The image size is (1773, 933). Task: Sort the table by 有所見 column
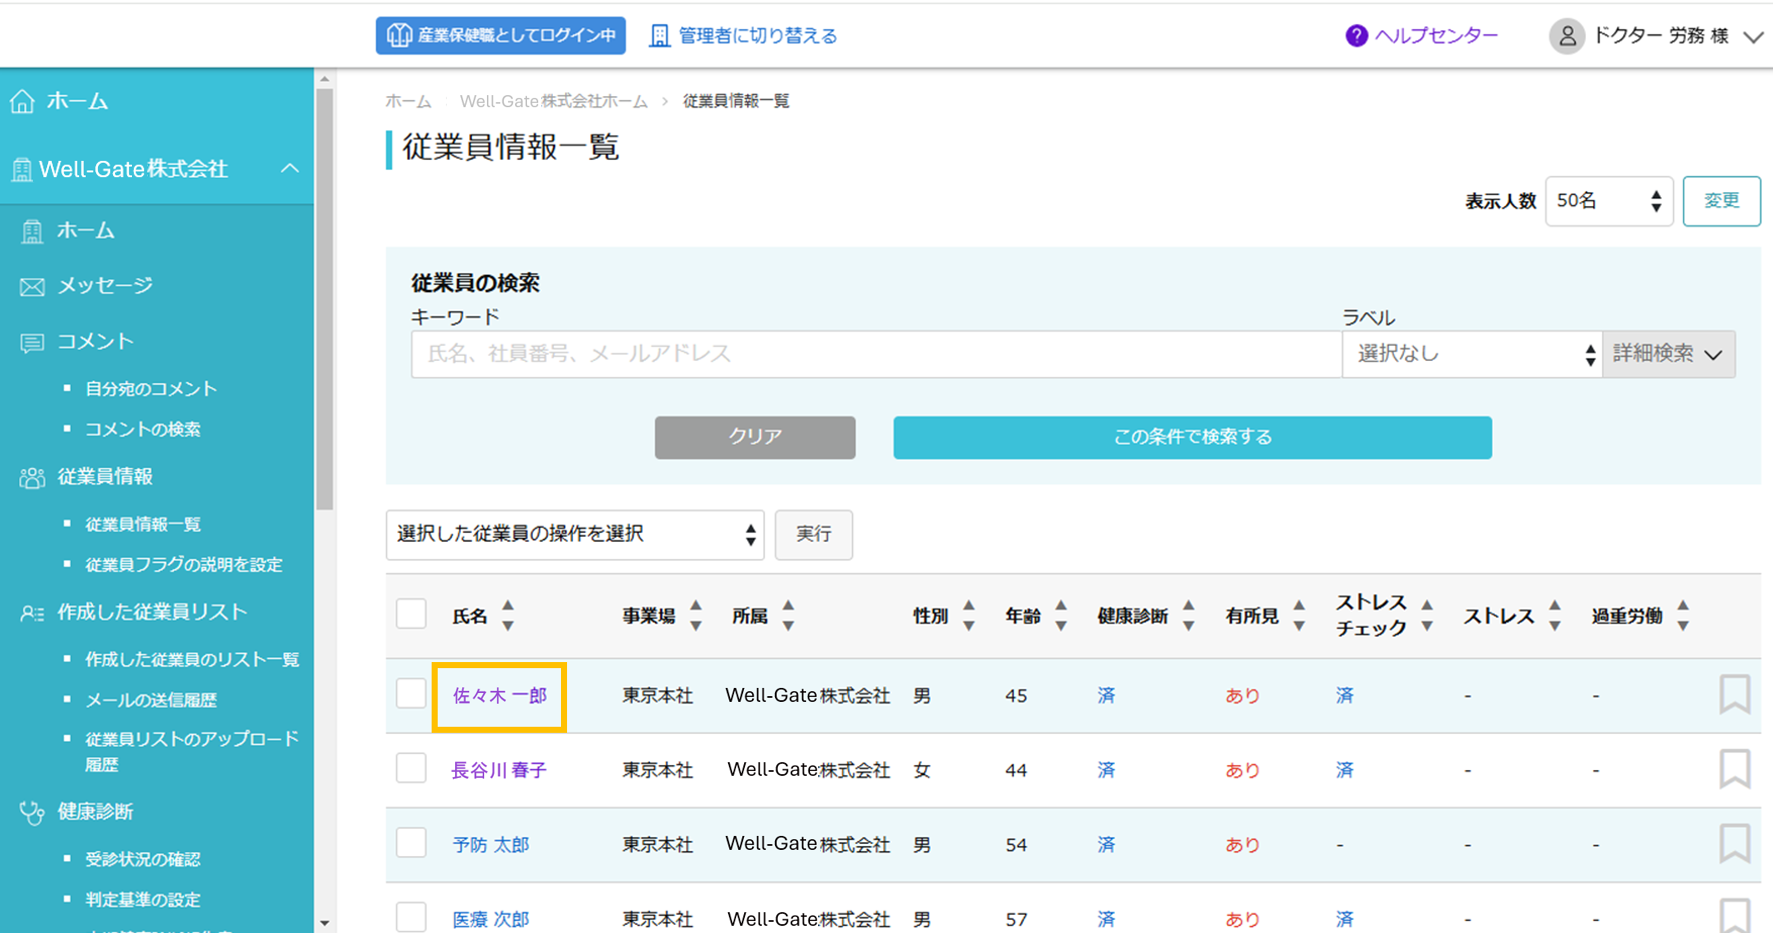click(1299, 616)
